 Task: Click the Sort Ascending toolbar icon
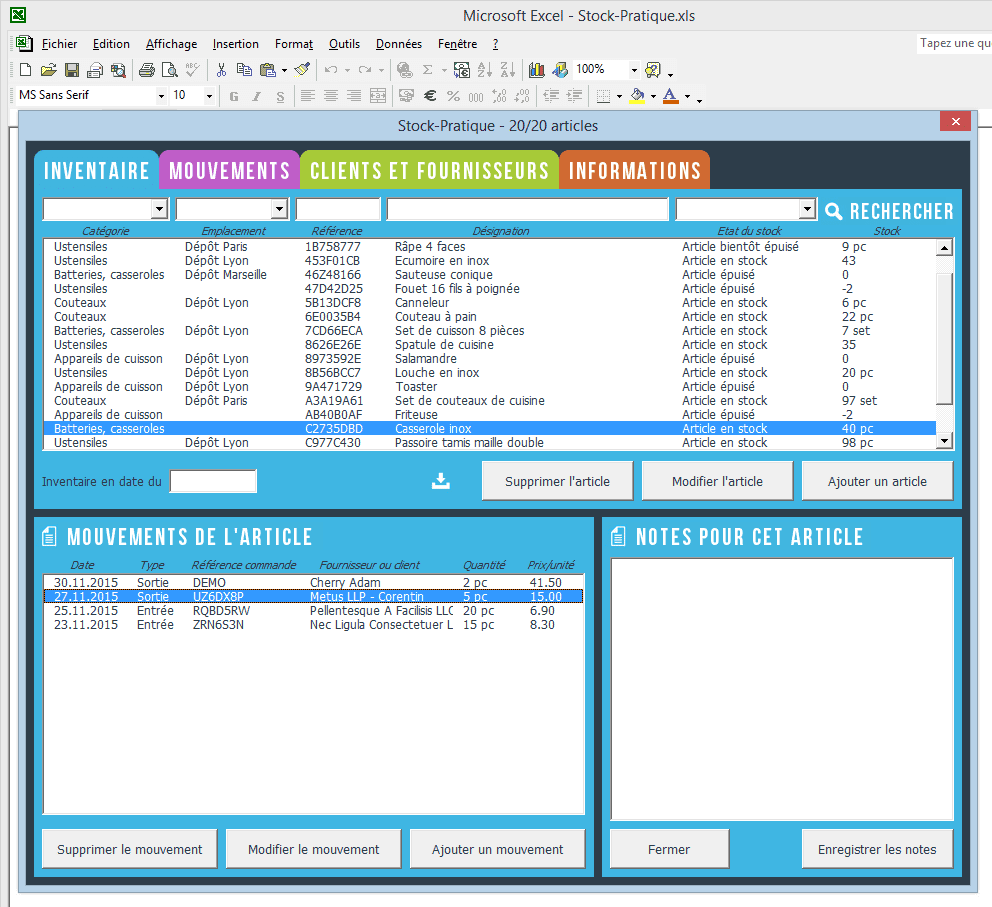[x=485, y=70]
